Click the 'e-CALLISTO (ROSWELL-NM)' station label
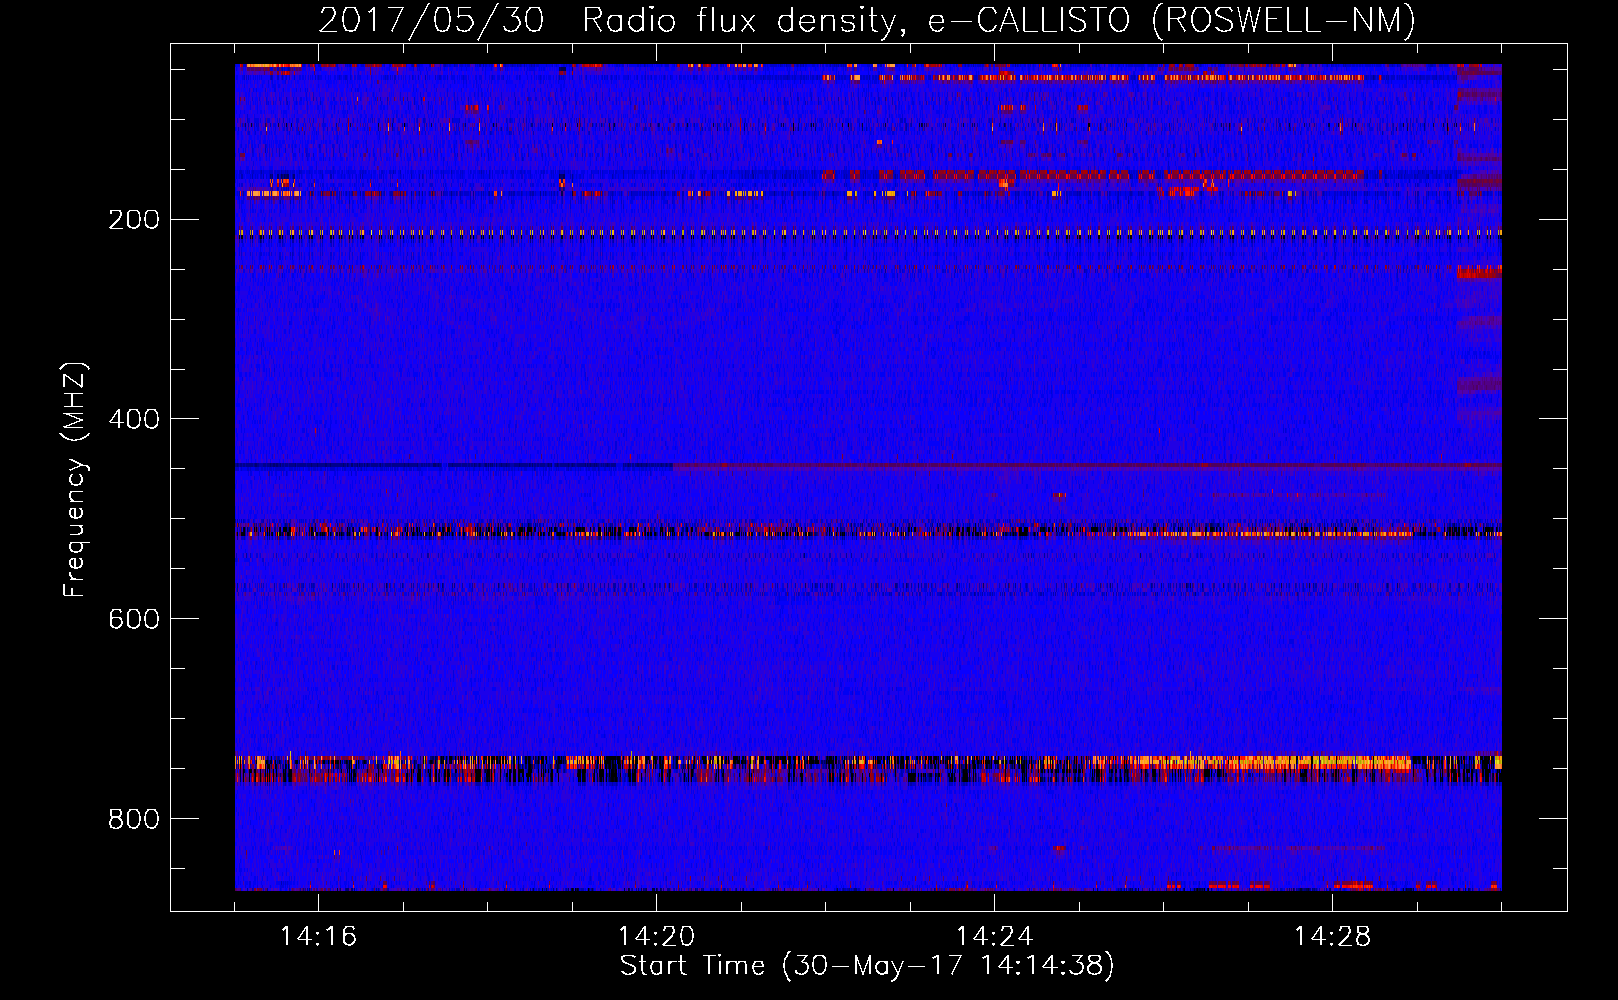 click(x=1172, y=20)
